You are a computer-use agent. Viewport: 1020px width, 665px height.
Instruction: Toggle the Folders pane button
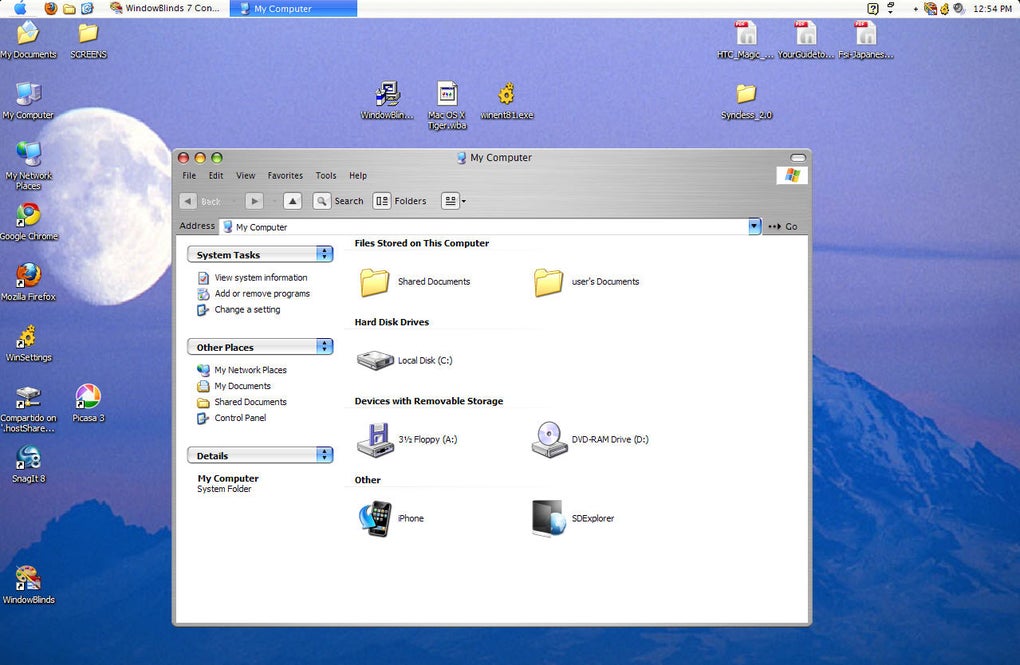pyautogui.click(x=400, y=201)
